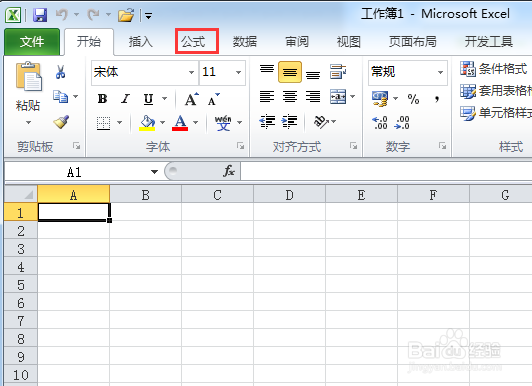This screenshot has height=386, width=532.
Task: Toggle wrap text in cell
Action: point(338,72)
